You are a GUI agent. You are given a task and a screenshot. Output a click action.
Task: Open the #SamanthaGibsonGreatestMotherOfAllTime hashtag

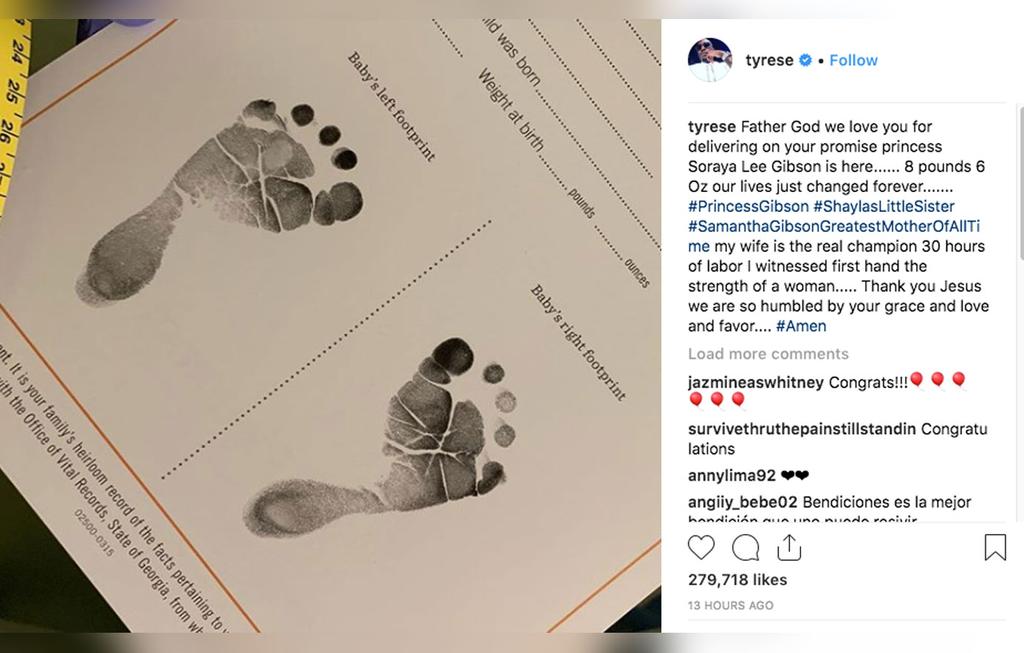click(834, 227)
